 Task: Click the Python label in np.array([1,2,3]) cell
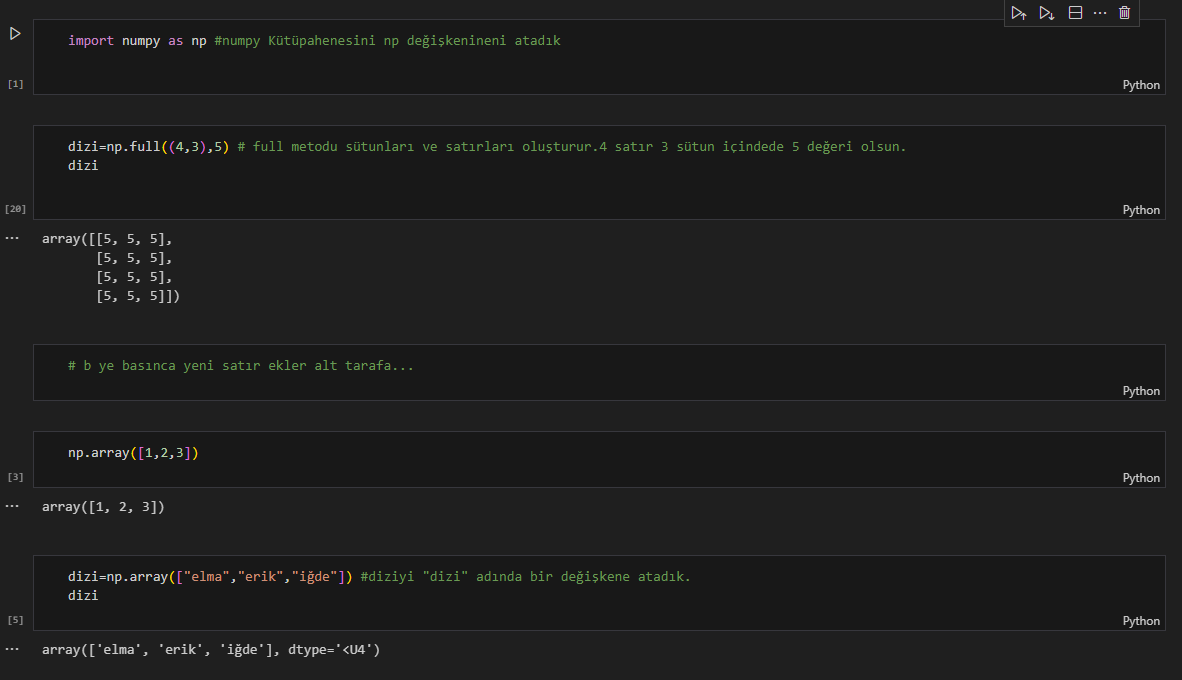1141,478
